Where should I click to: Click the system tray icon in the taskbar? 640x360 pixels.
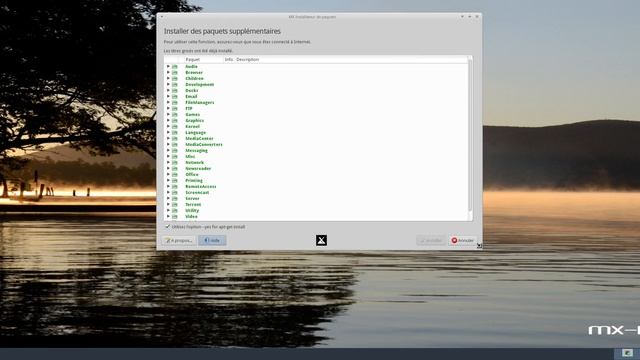tap(627, 353)
